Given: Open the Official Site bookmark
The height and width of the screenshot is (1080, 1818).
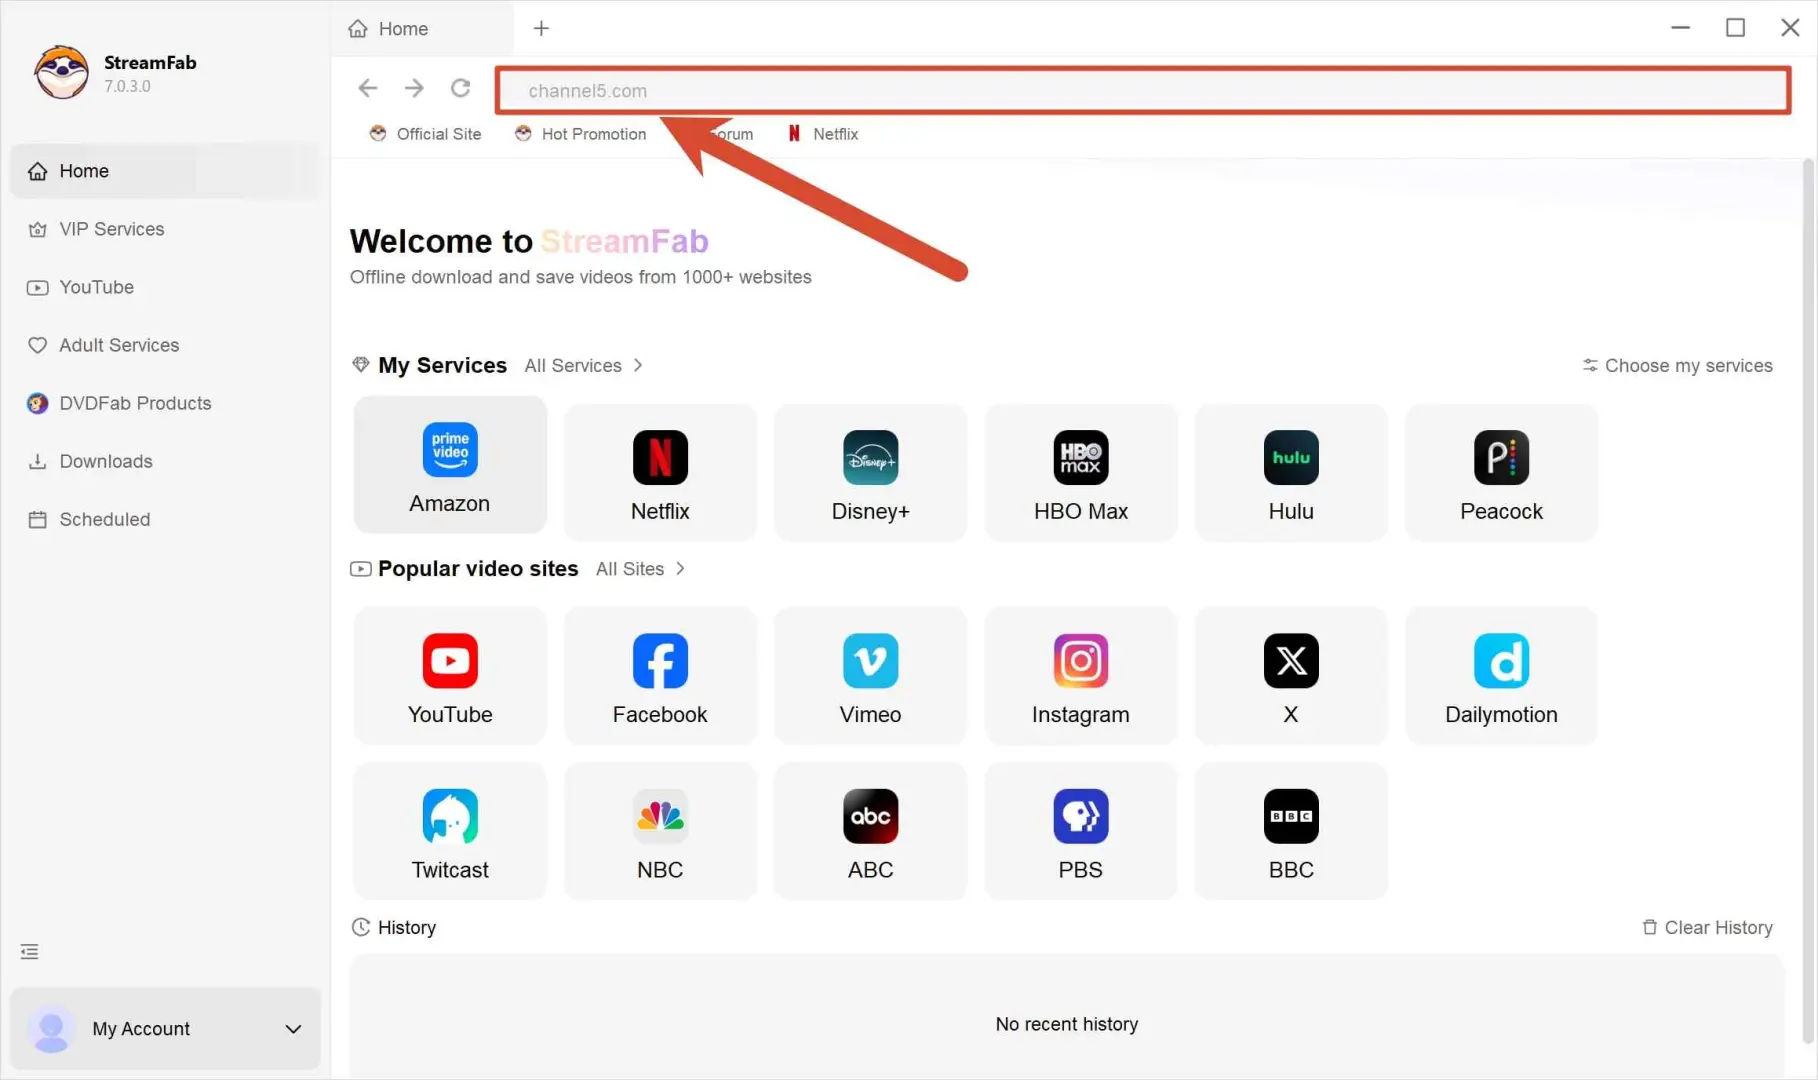Looking at the screenshot, I should coord(425,134).
